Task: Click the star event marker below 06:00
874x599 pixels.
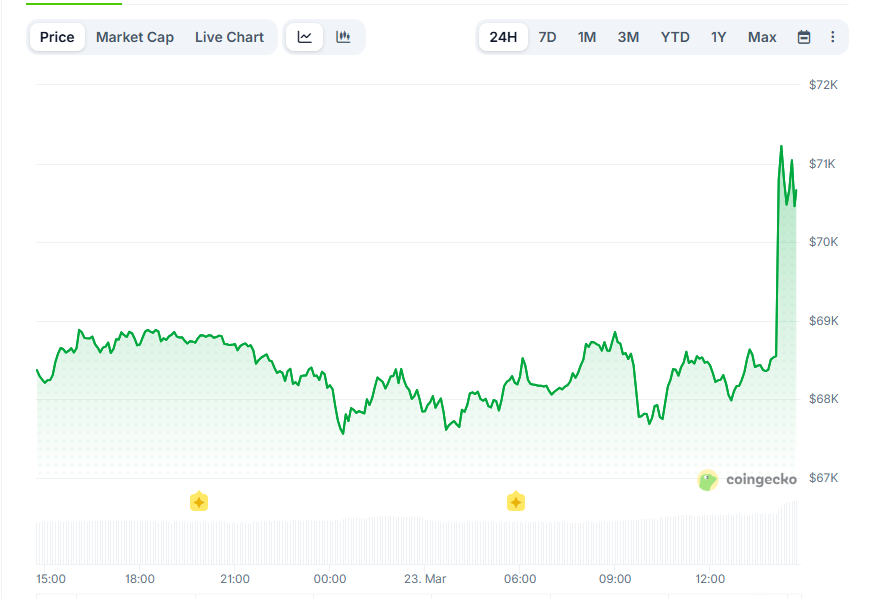Action: [515, 501]
